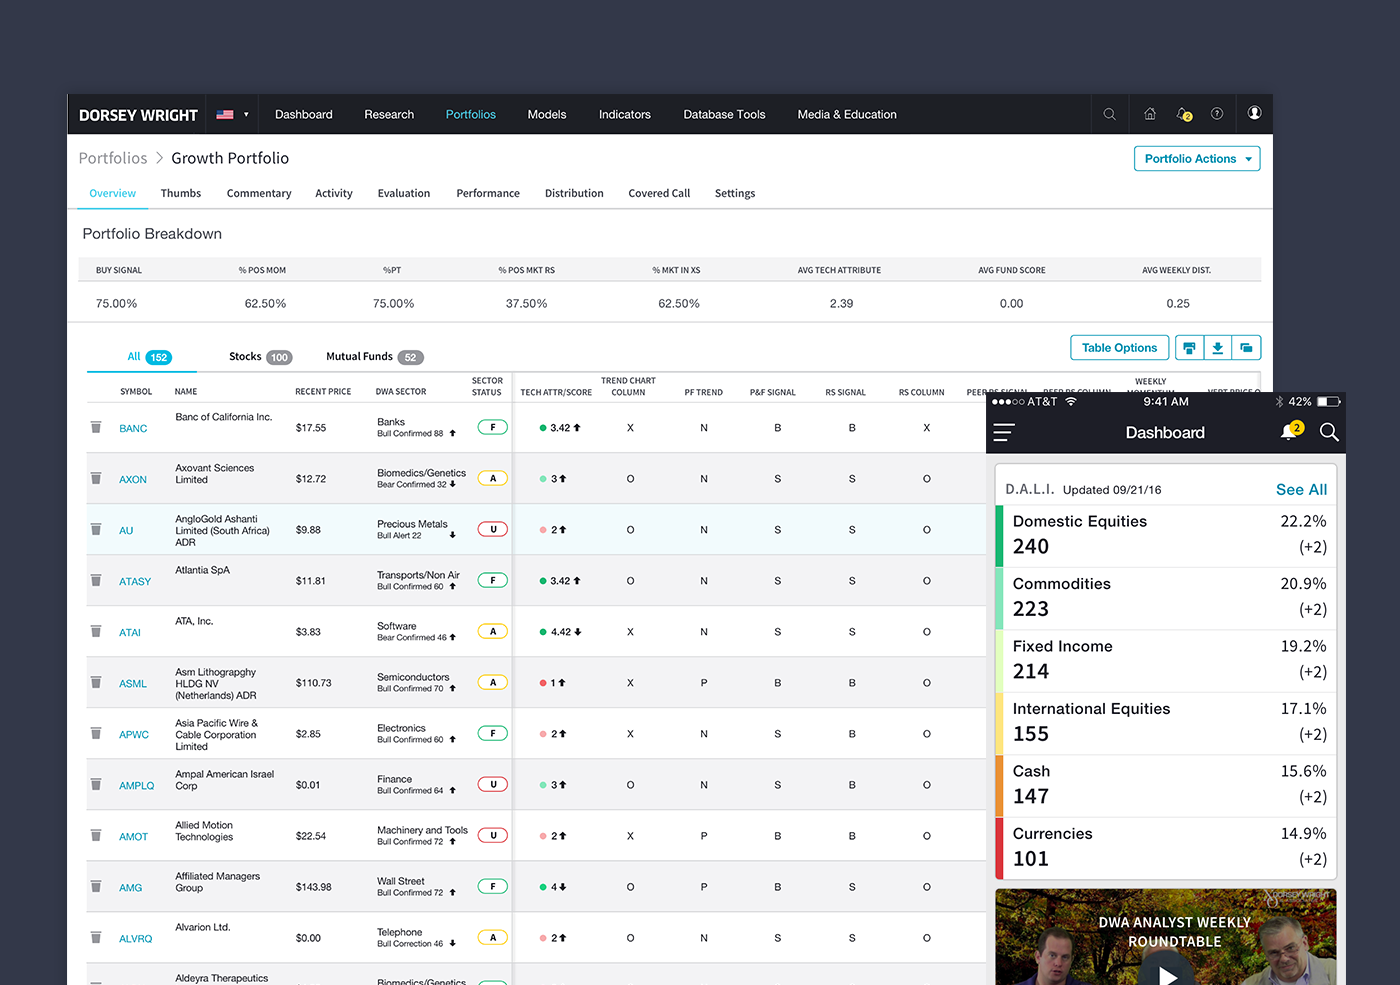The width and height of the screenshot is (1400, 985).
Task: Click the U sector status badge for AU
Action: click(493, 529)
